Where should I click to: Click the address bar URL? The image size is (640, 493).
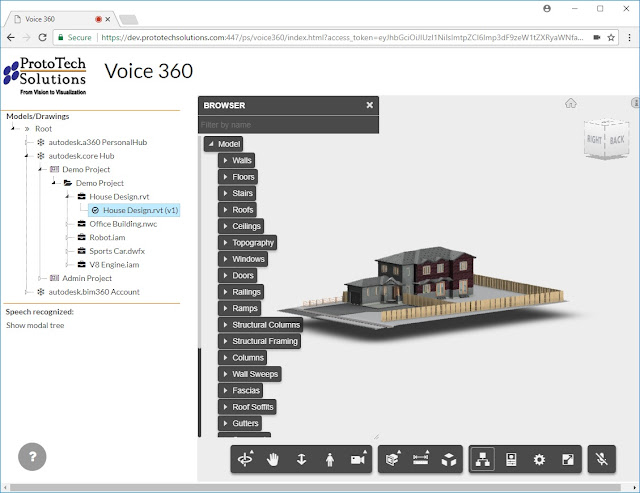[342, 38]
